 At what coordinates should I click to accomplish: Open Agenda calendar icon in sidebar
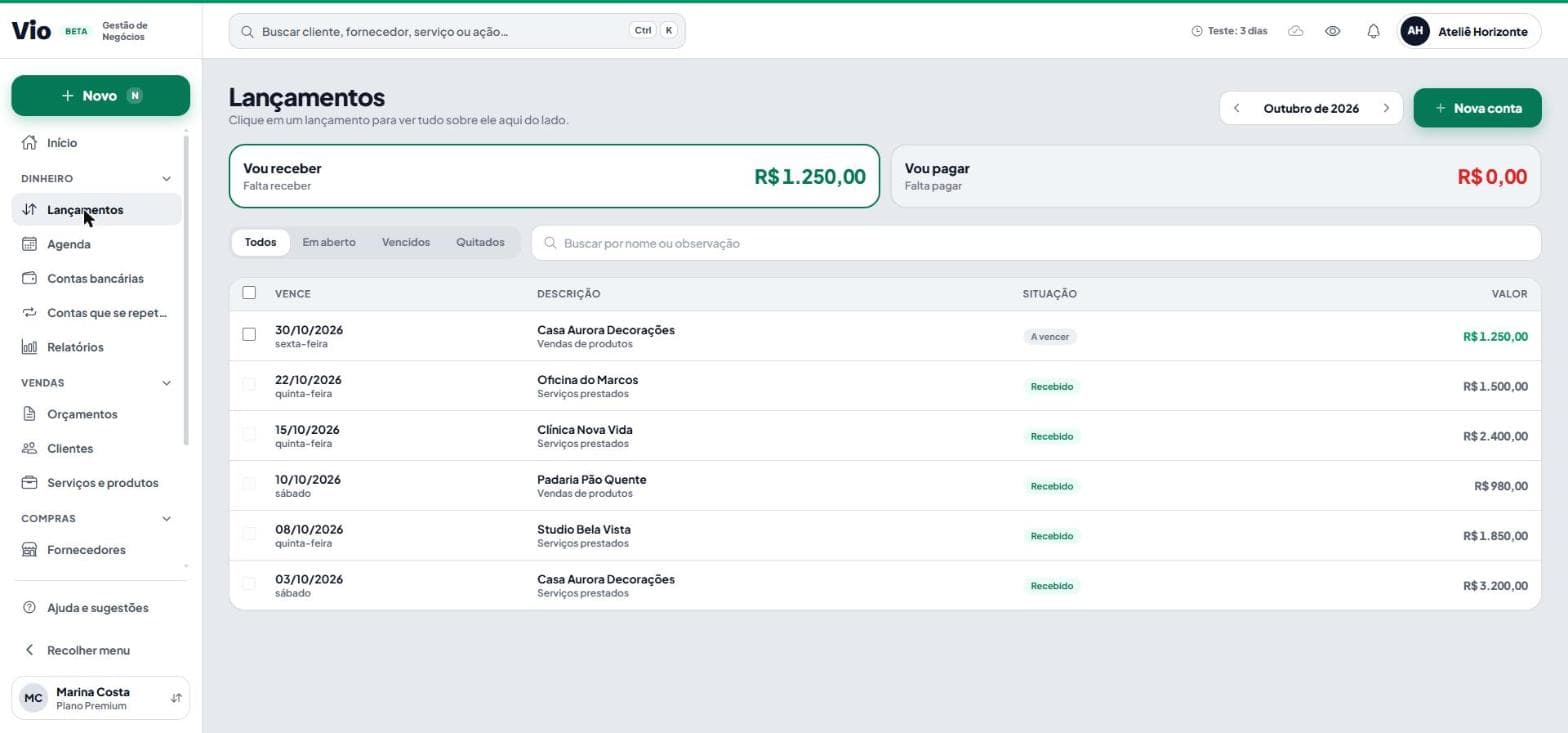point(29,244)
